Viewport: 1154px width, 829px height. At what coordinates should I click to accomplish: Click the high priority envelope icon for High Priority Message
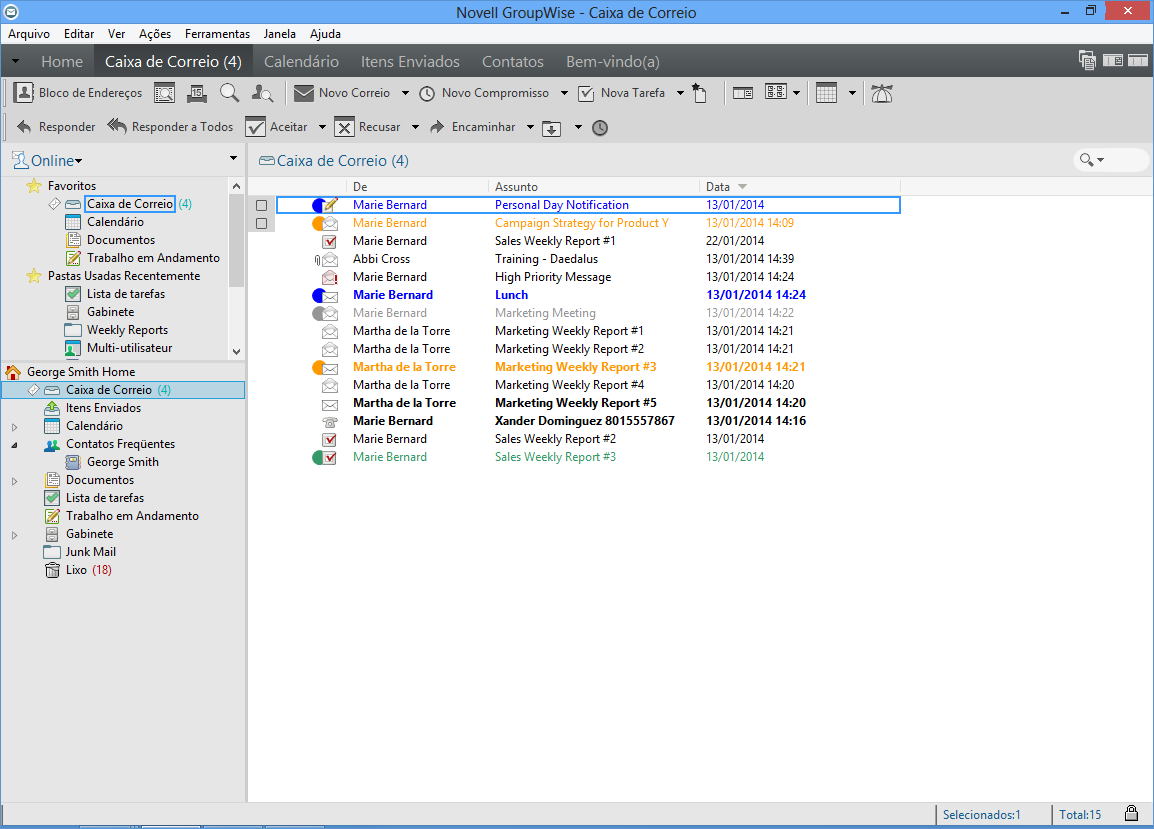coord(330,277)
